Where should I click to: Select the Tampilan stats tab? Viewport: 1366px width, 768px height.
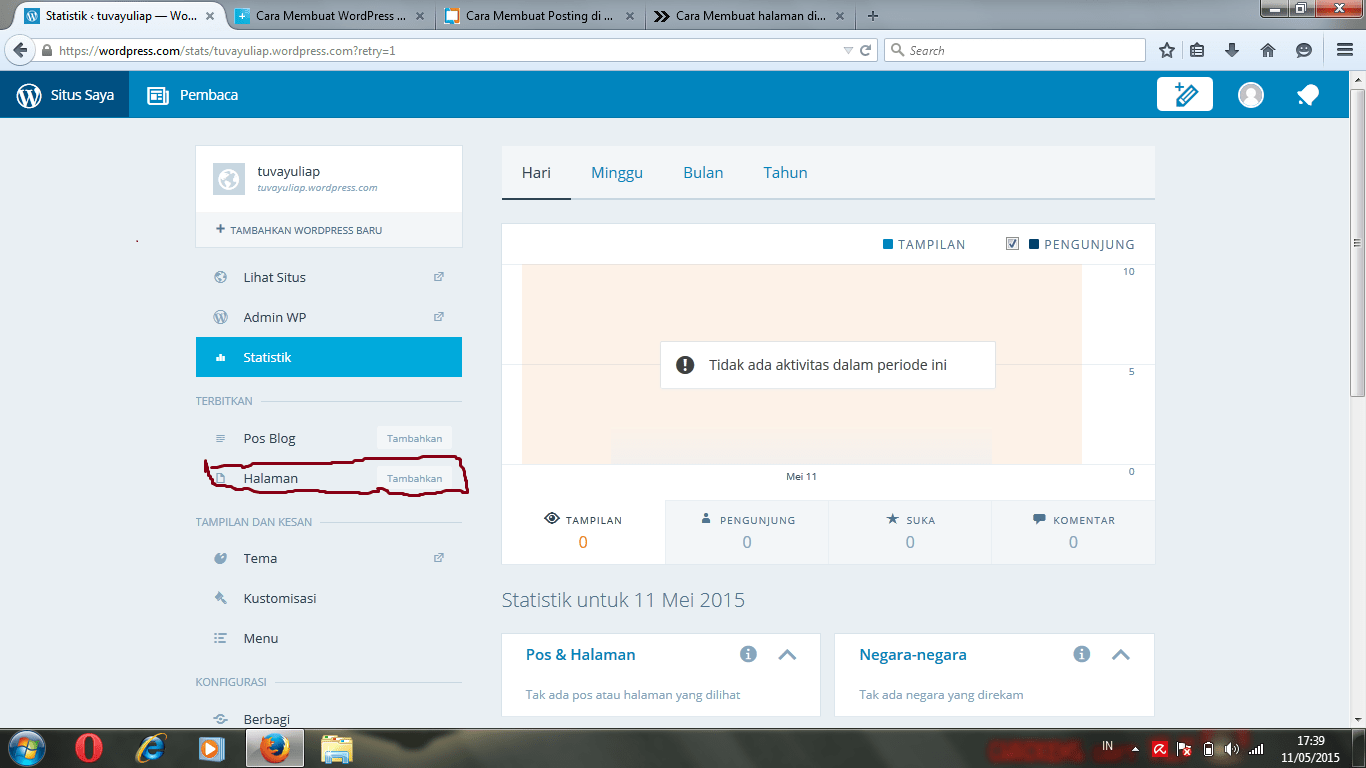pos(583,532)
